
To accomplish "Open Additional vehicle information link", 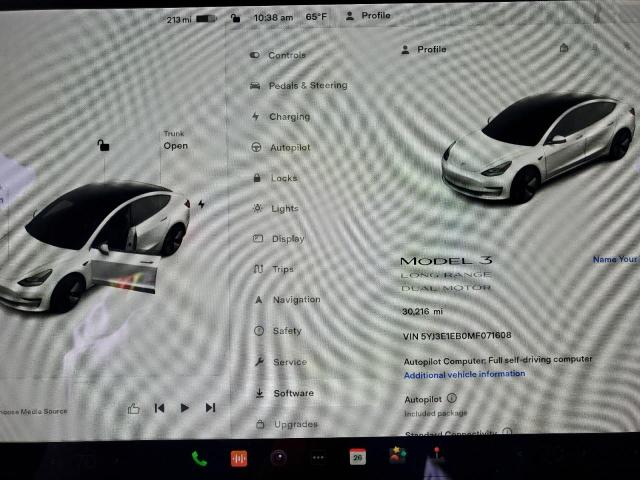I will point(464,374).
